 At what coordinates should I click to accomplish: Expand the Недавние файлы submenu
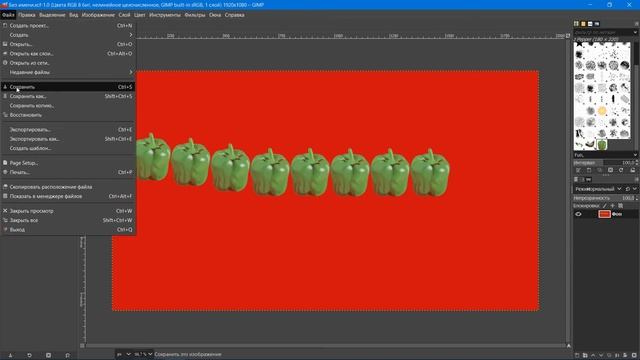tap(68, 72)
